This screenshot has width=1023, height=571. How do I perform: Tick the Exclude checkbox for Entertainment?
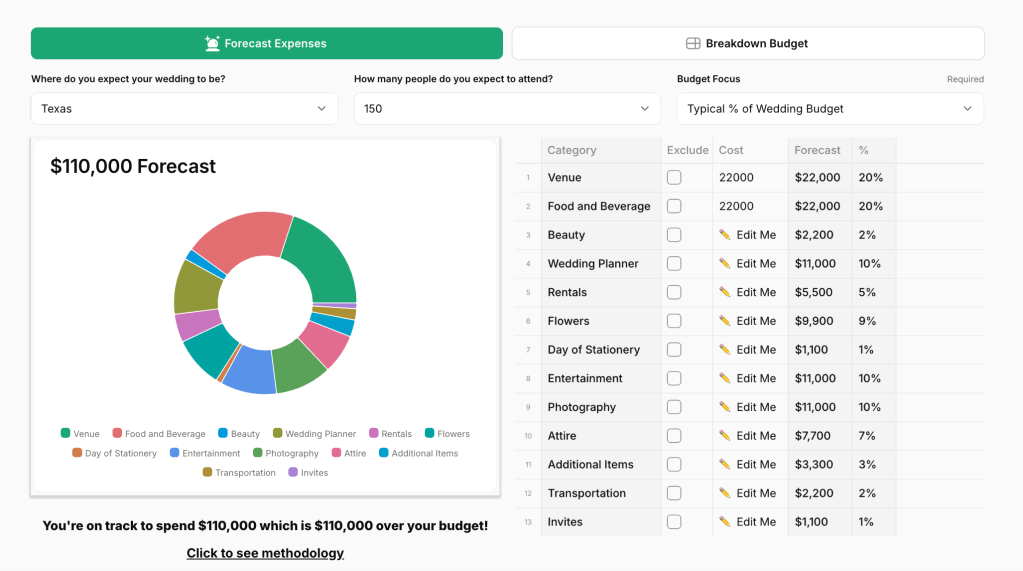pos(674,378)
